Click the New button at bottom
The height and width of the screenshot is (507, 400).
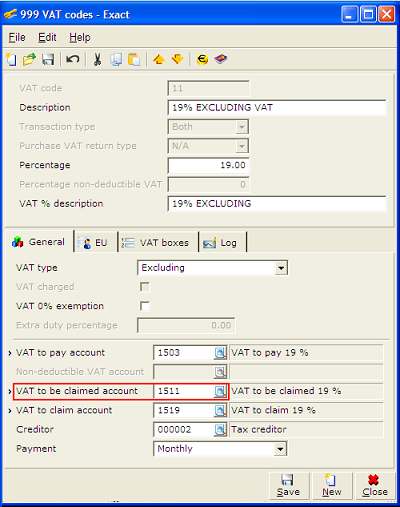(332, 486)
